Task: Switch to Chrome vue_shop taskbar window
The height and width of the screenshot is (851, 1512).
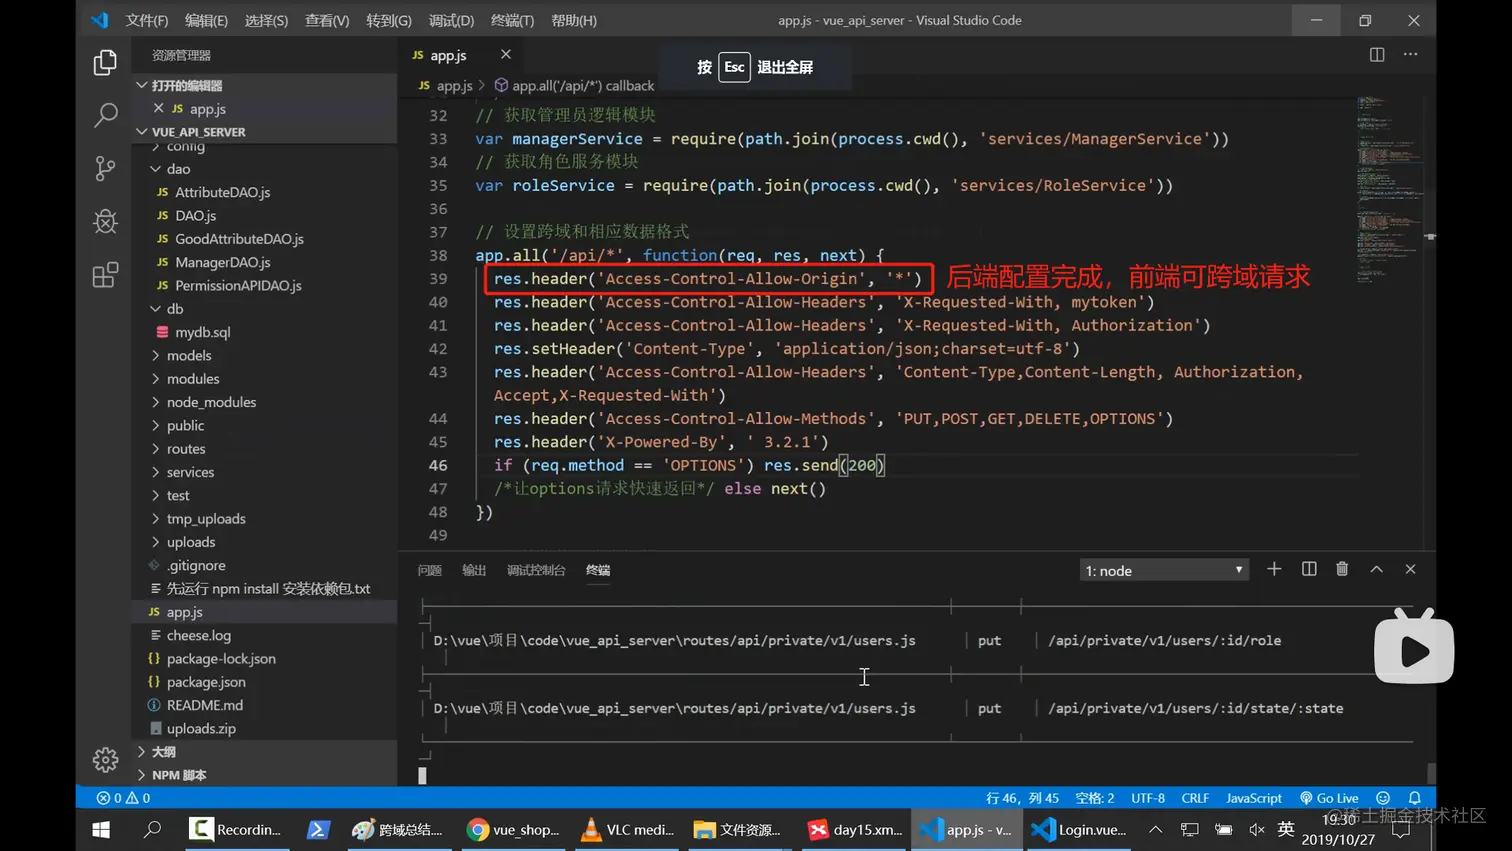Action: (x=513, y=830)
